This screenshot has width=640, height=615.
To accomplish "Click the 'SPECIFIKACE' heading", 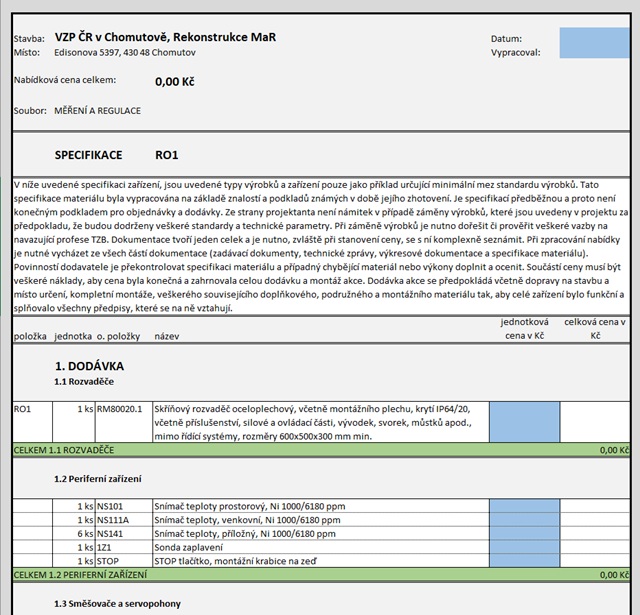I will [x=89, y=155].
